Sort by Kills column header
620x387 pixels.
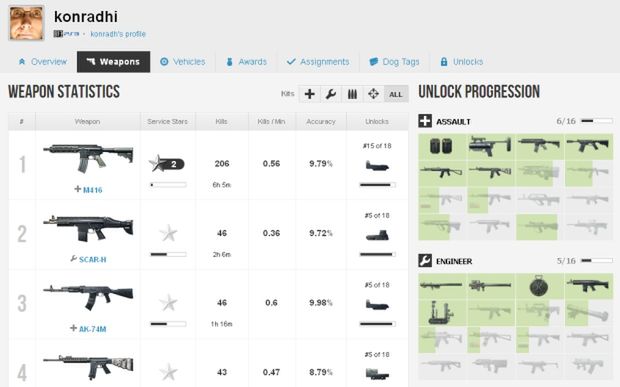pos(221,121)
